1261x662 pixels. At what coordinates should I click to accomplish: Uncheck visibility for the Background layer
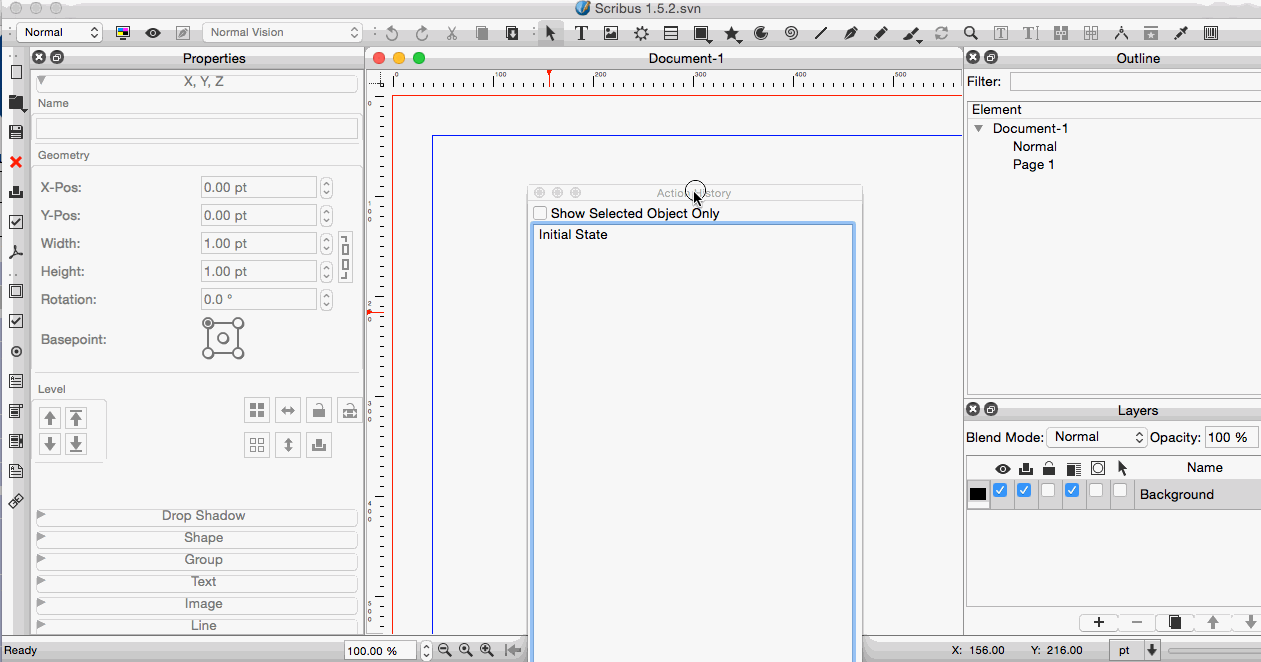(x=1000, y=491)
